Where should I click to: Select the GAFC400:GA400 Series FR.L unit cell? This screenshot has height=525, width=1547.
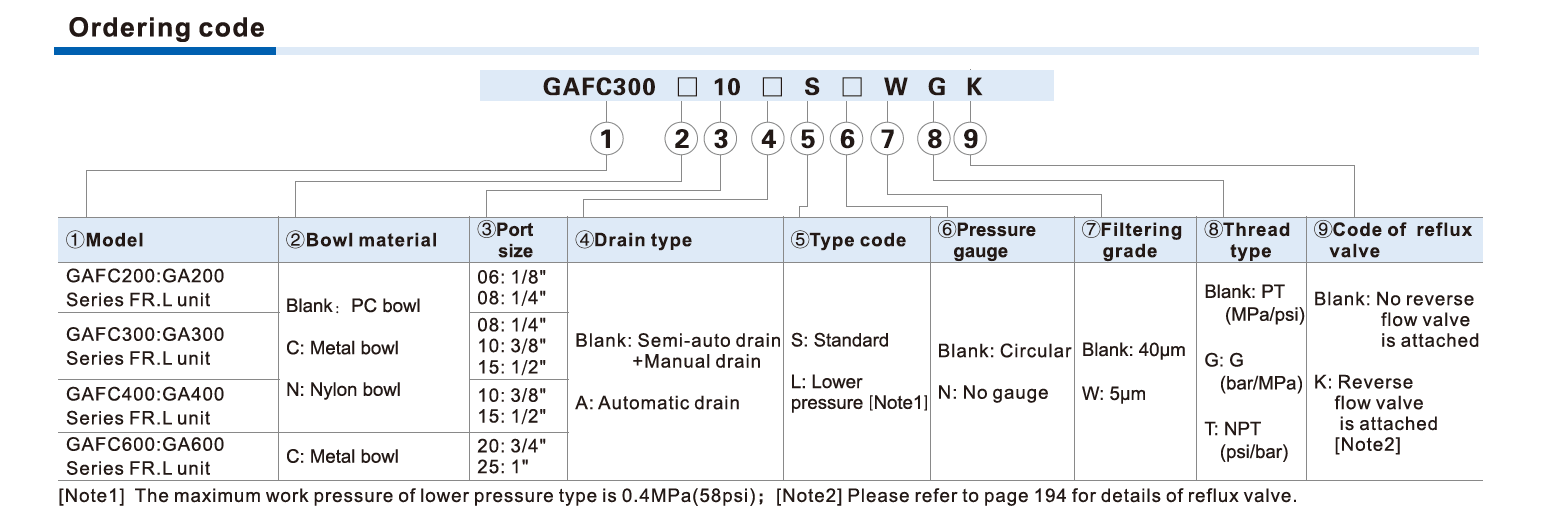coord(145,405)
